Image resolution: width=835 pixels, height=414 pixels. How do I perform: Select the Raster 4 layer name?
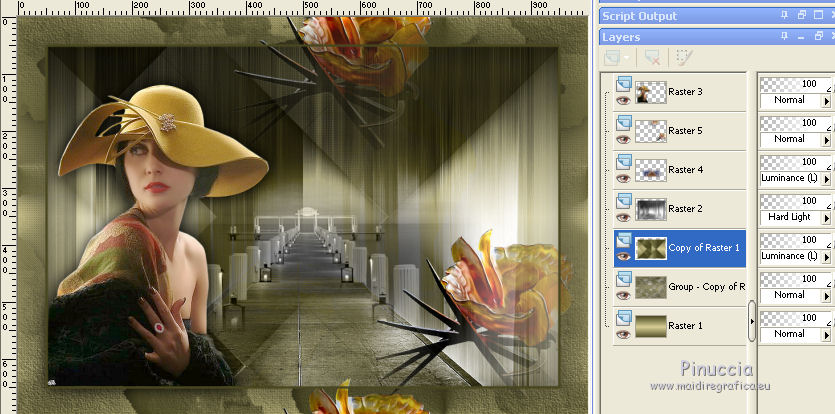(685, 169)
